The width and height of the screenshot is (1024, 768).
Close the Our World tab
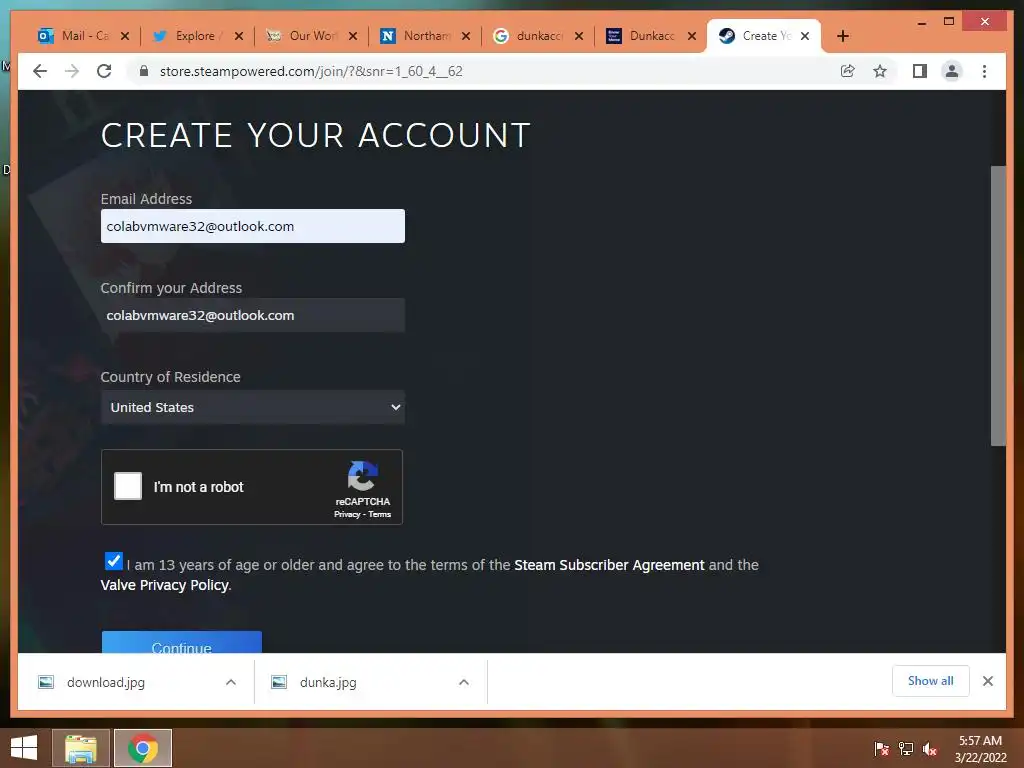(x=353, y=36)
